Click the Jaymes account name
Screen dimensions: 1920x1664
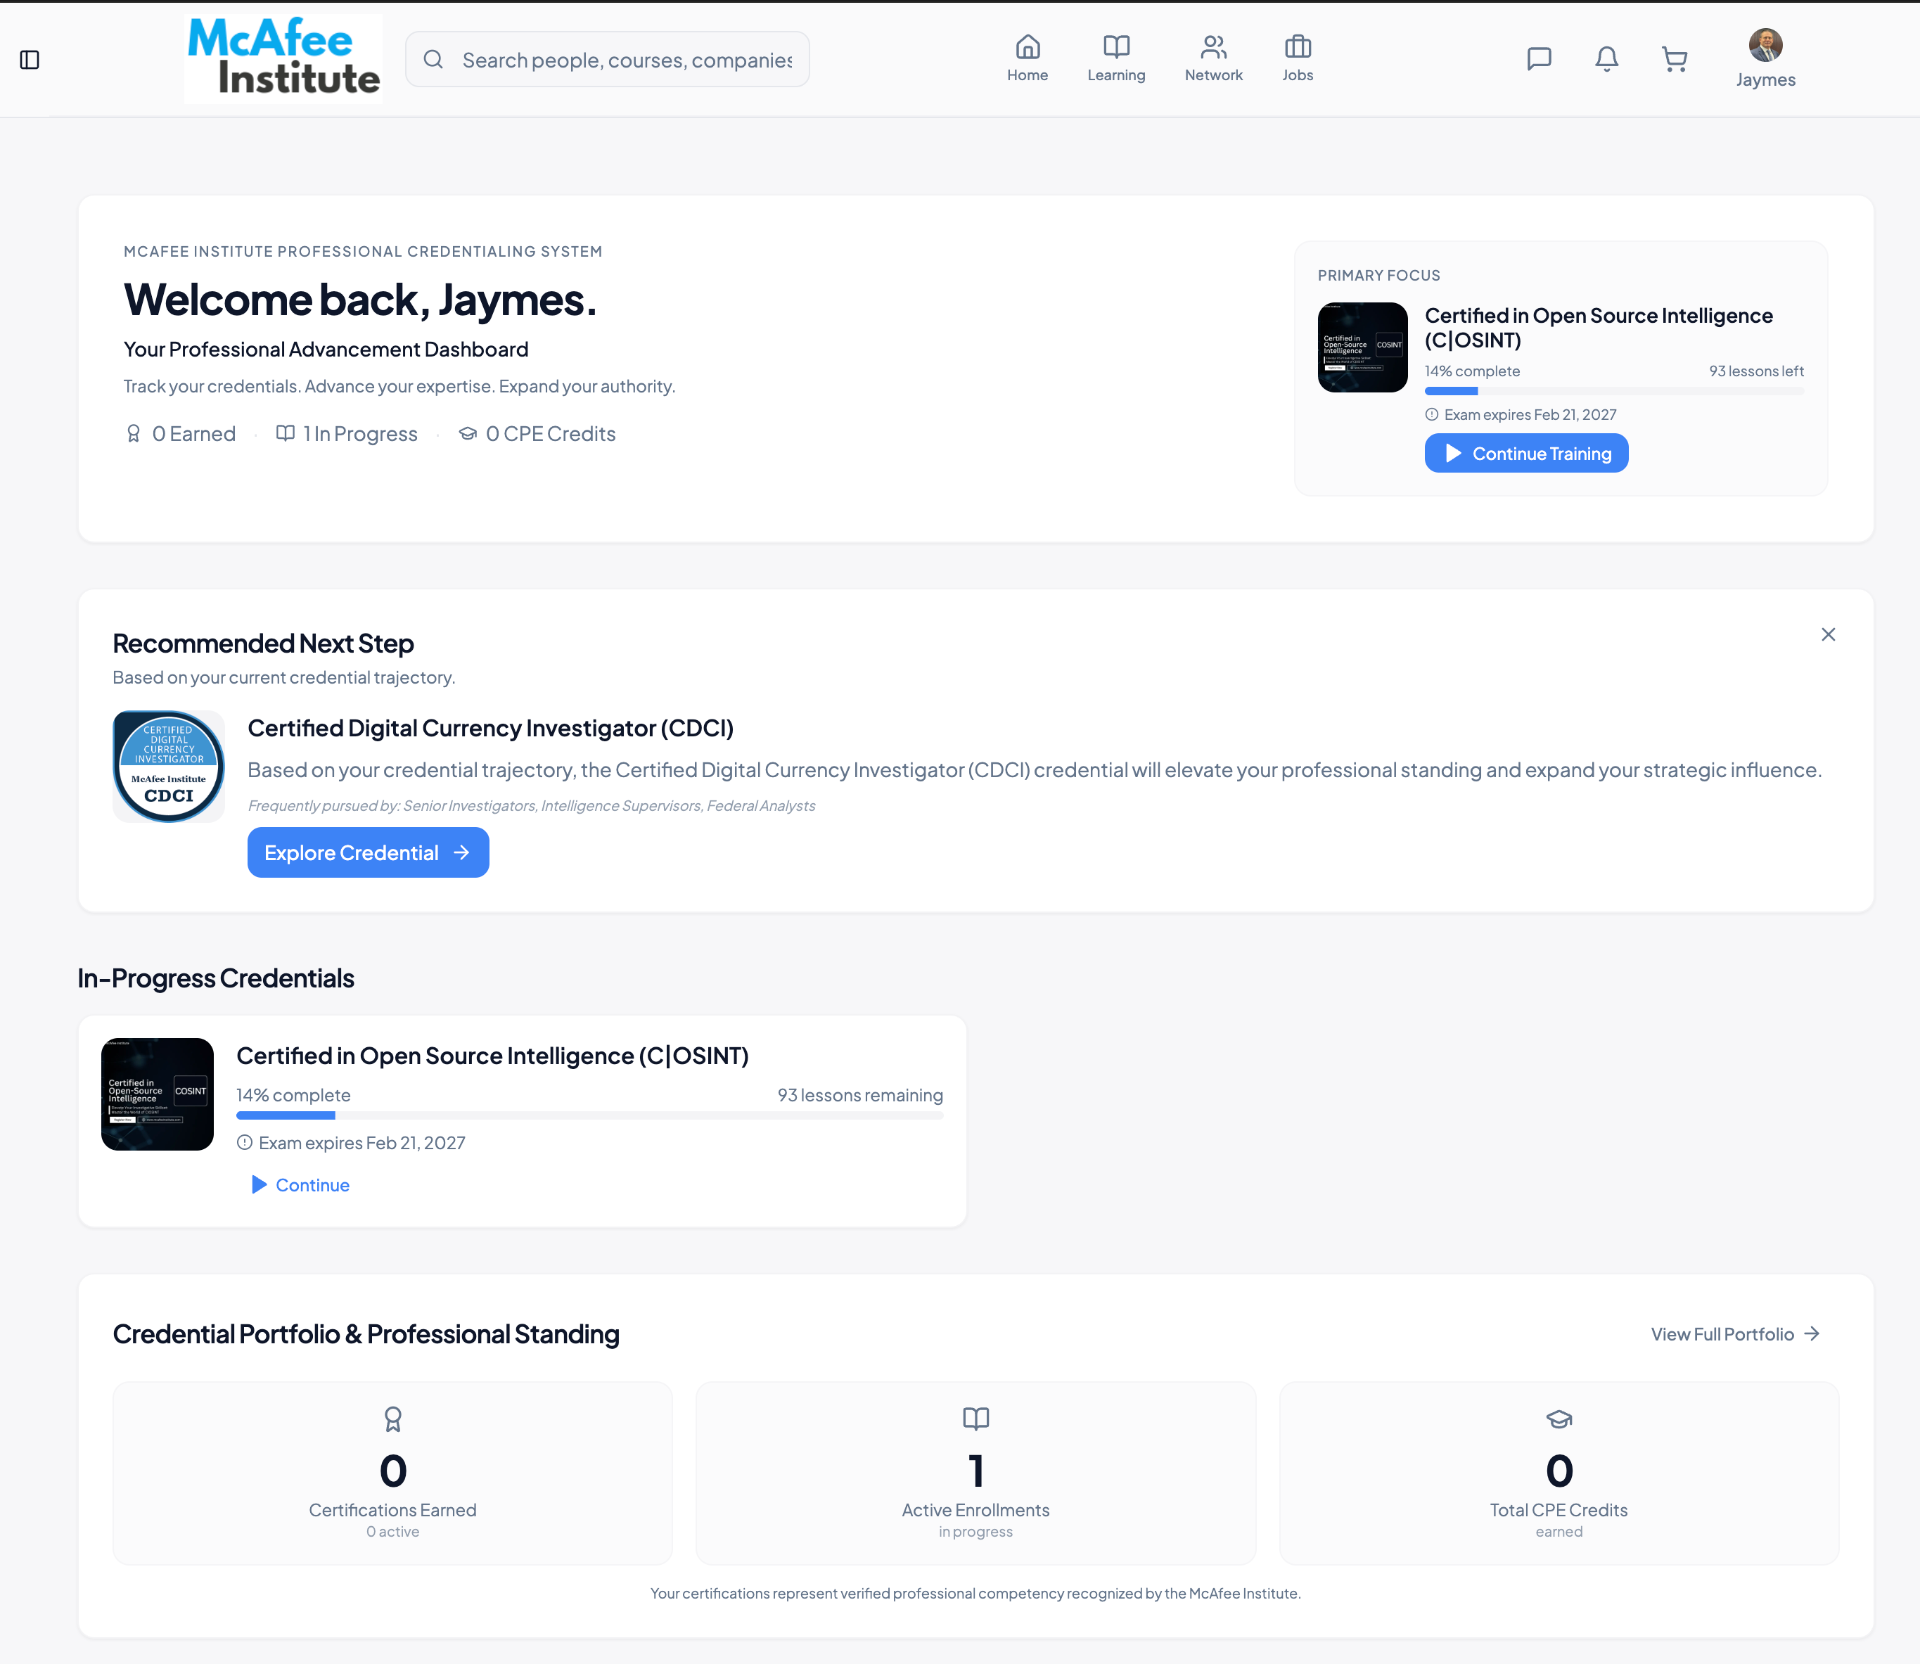[x=1765, y=80]
